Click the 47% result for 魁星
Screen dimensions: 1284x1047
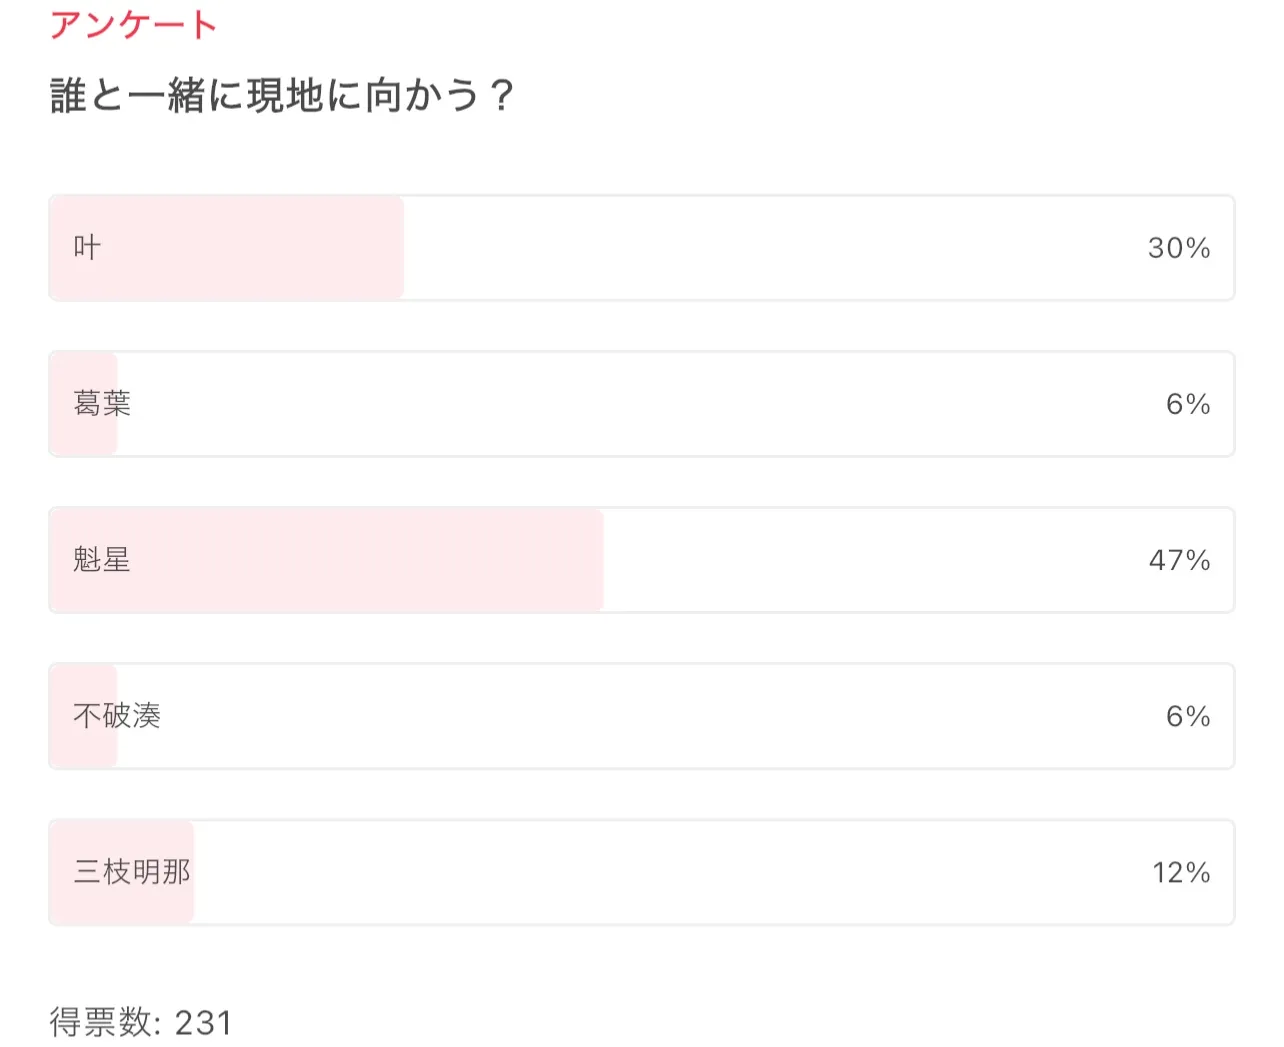[1179, 560]
